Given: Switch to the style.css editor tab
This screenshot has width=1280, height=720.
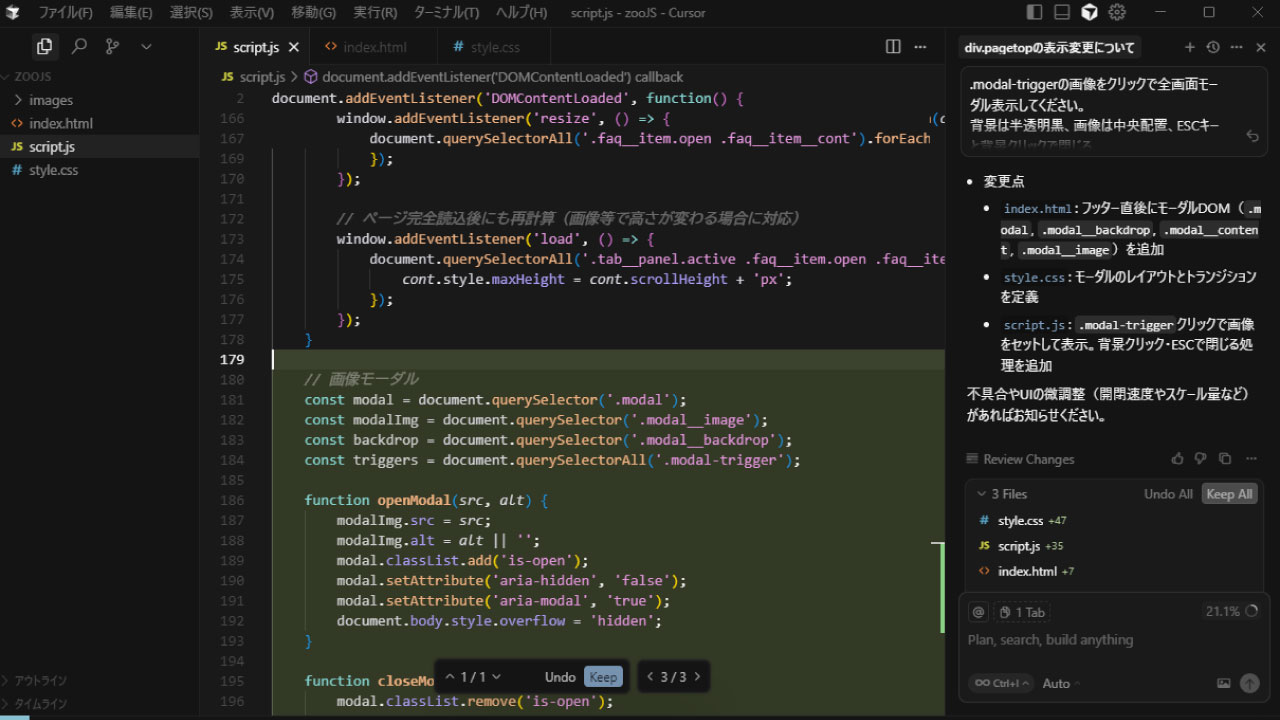Looking at the screenshot, I should [x=494, y=47].
